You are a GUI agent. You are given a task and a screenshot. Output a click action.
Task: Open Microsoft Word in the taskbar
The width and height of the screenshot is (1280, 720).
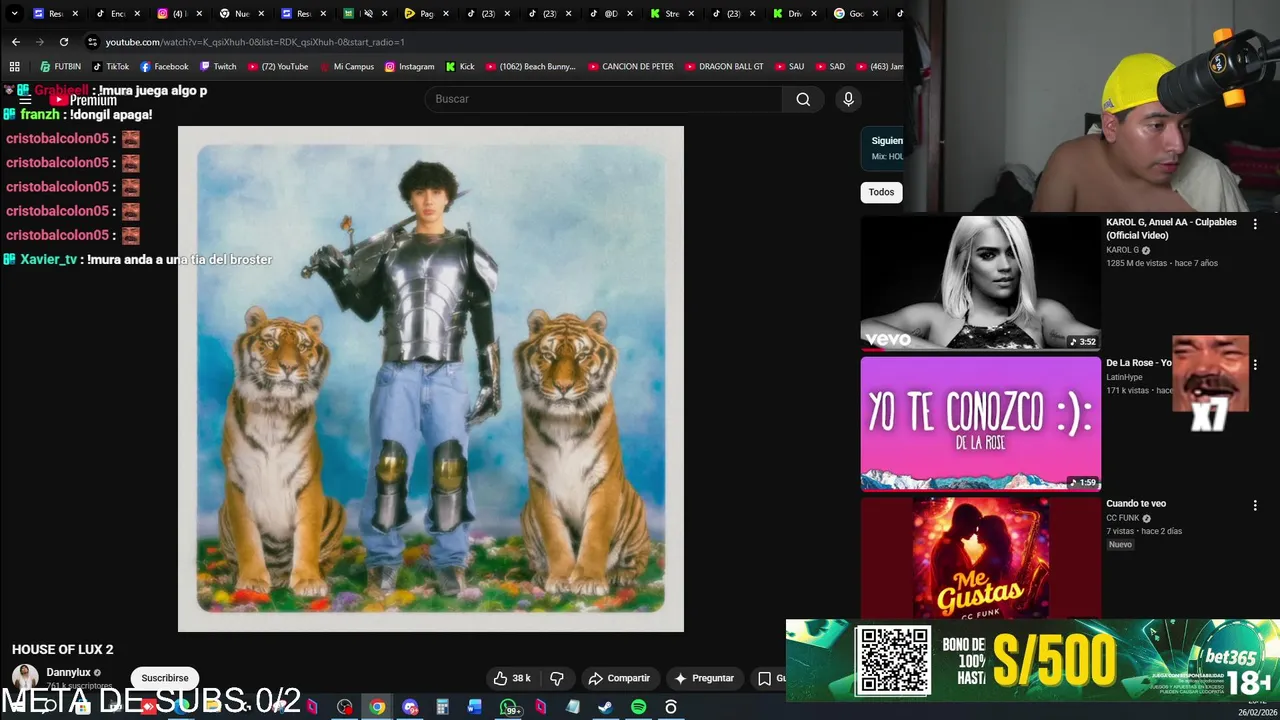475,707
